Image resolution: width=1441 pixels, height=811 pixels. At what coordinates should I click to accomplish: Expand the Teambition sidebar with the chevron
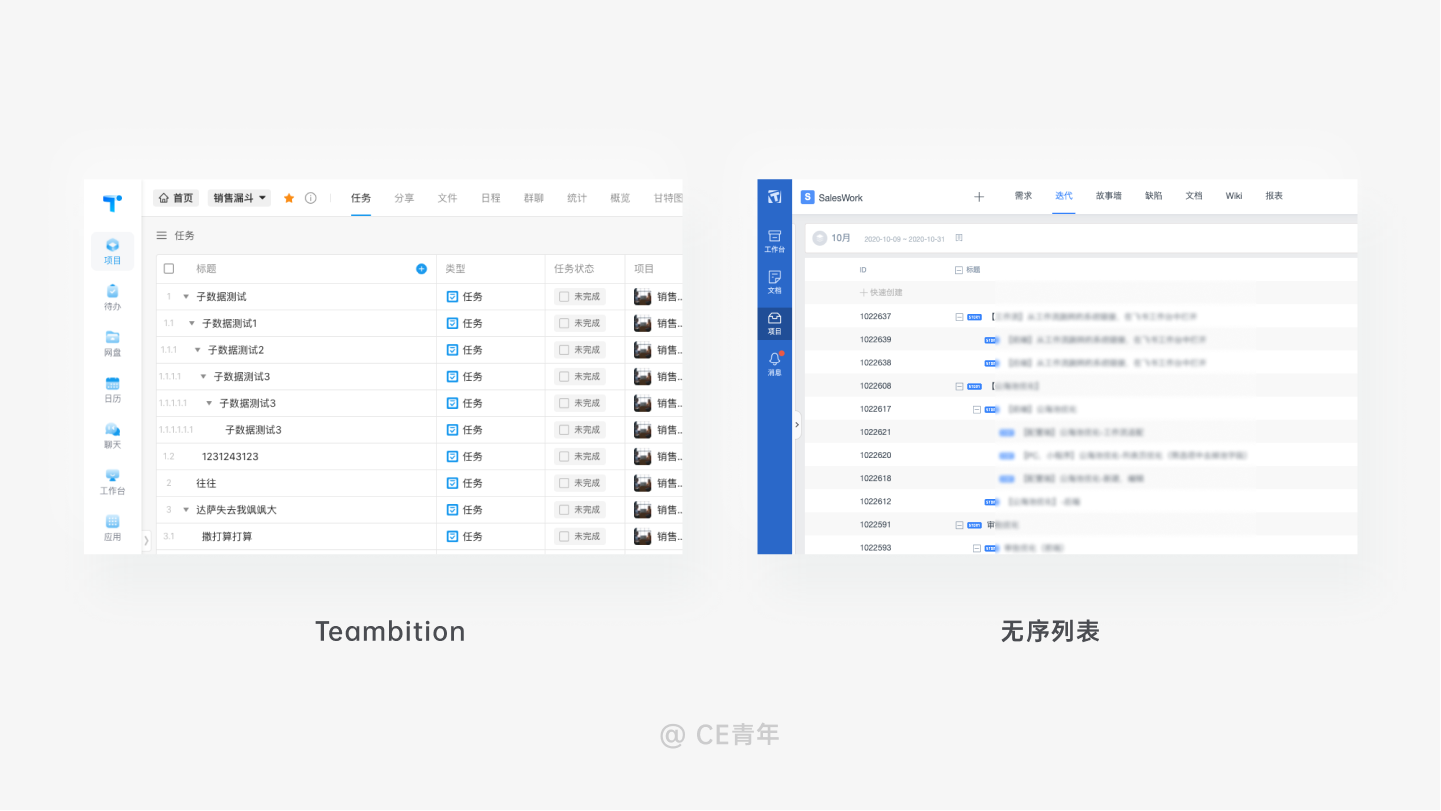click(146, 540)
